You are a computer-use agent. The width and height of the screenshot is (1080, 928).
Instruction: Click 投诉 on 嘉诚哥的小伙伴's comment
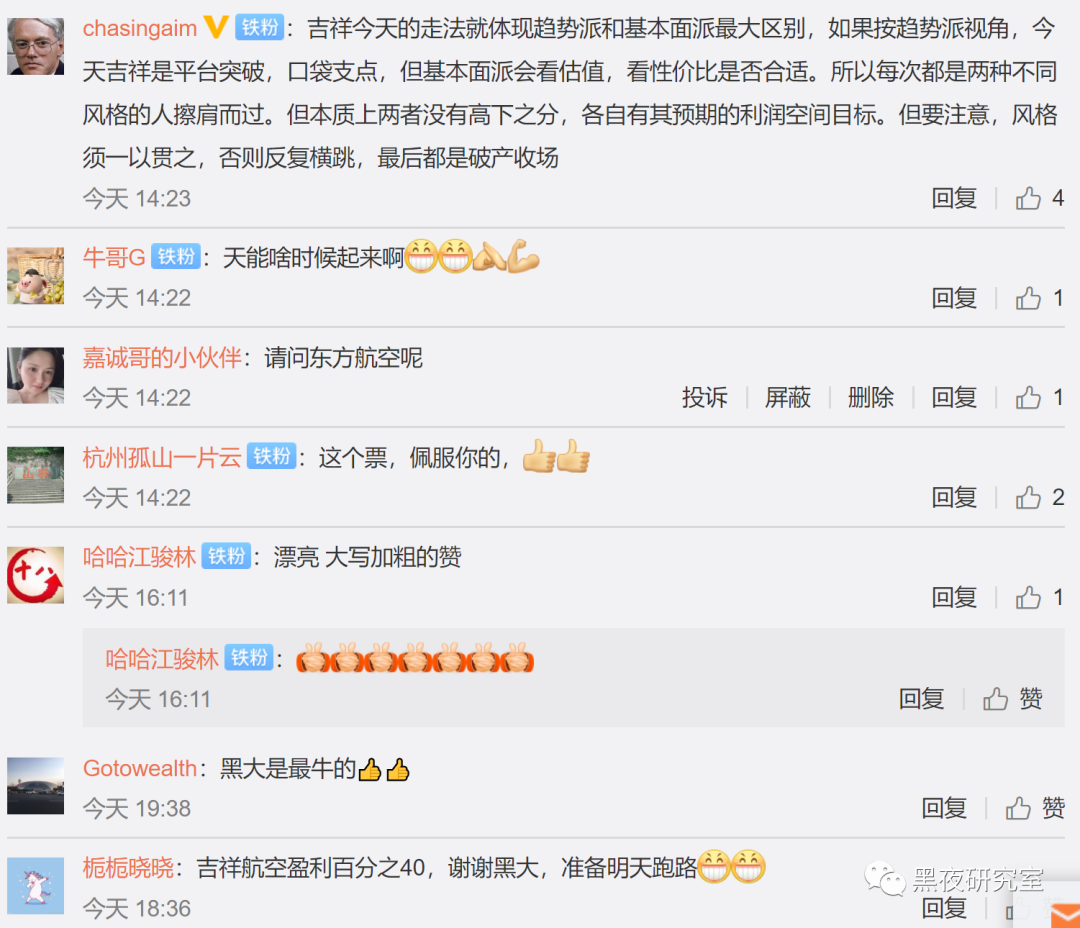704,398
